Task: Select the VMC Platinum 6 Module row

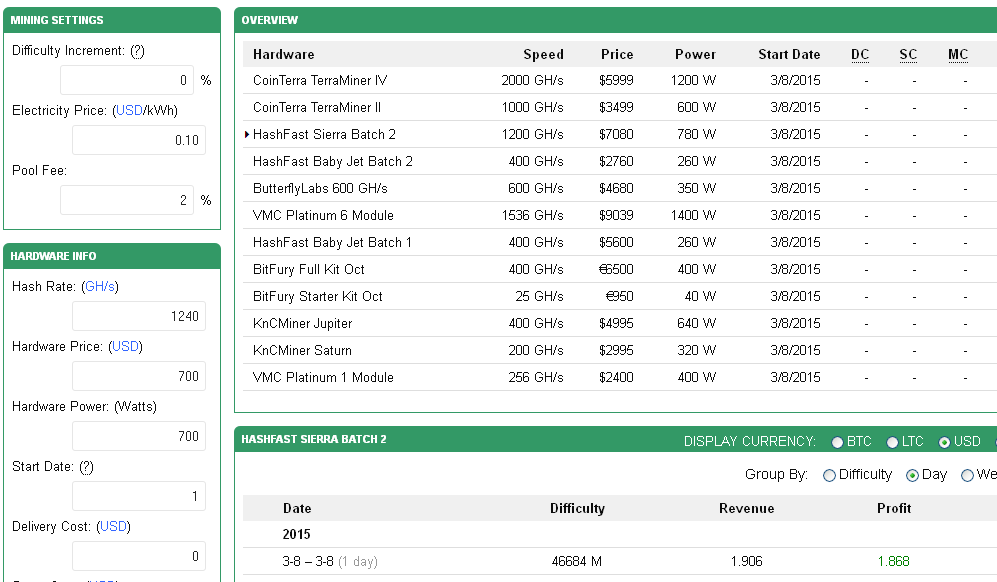Action: click(x=620, y=216)
